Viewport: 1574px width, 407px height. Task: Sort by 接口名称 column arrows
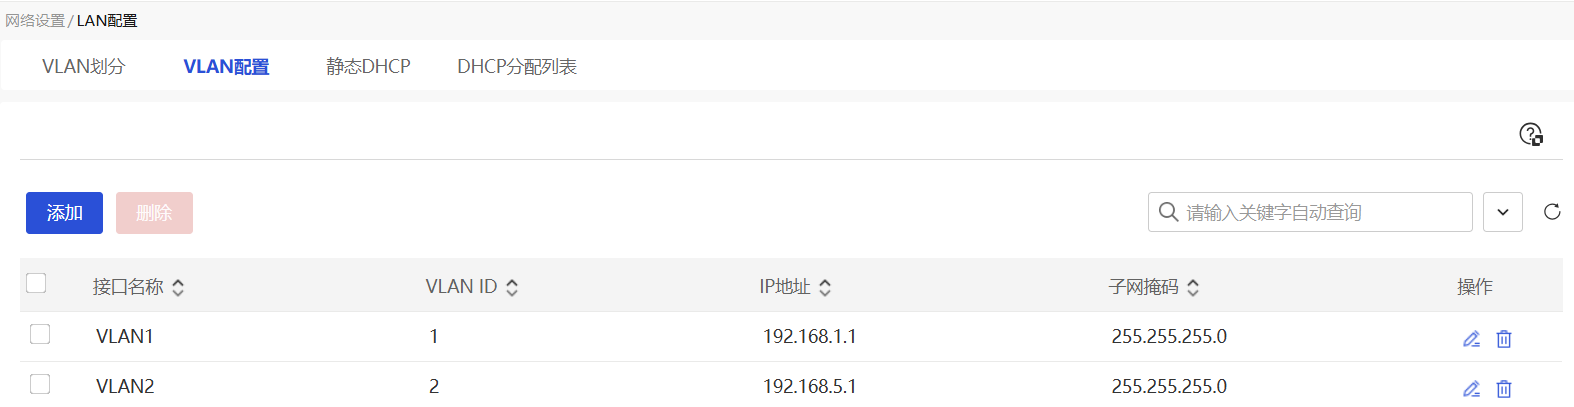click(x=178, y=288)
